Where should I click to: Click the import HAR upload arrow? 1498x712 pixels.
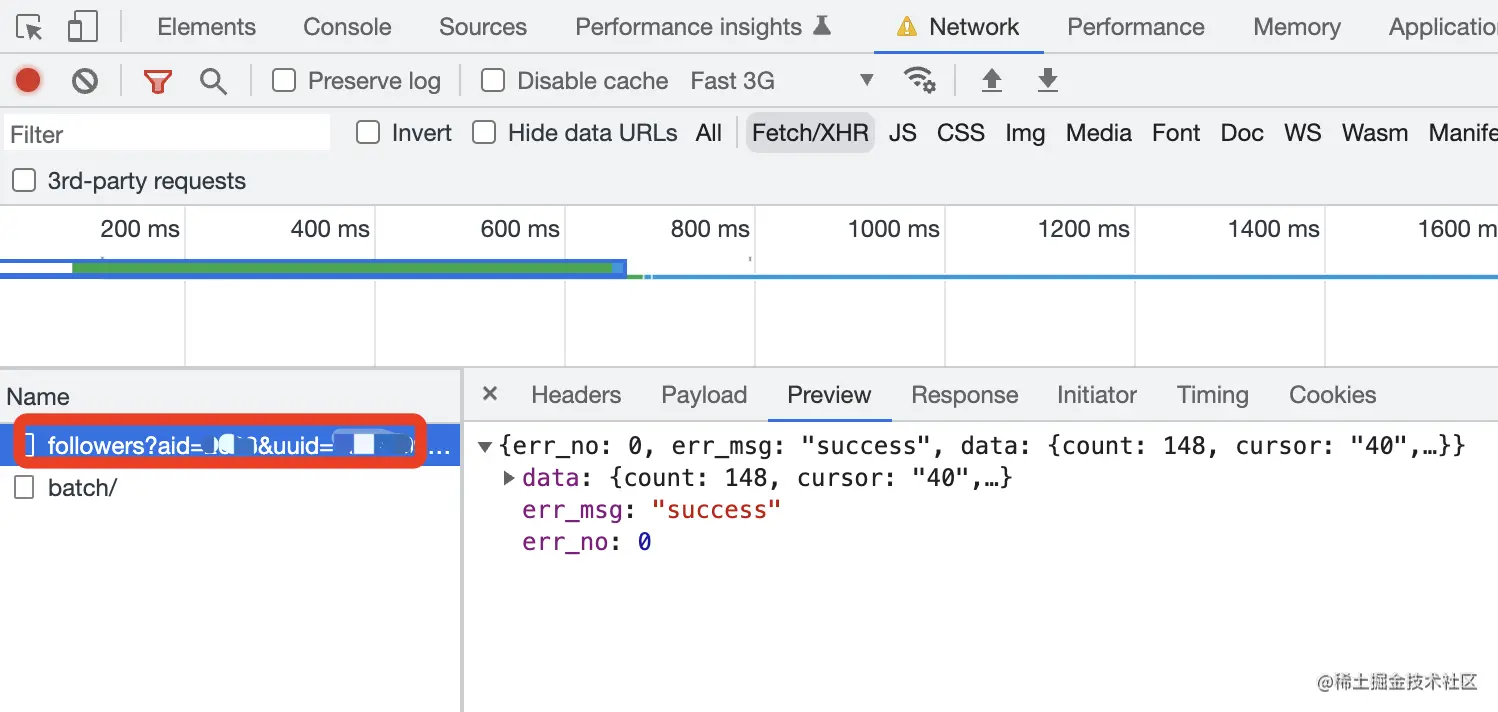[991, 80]
